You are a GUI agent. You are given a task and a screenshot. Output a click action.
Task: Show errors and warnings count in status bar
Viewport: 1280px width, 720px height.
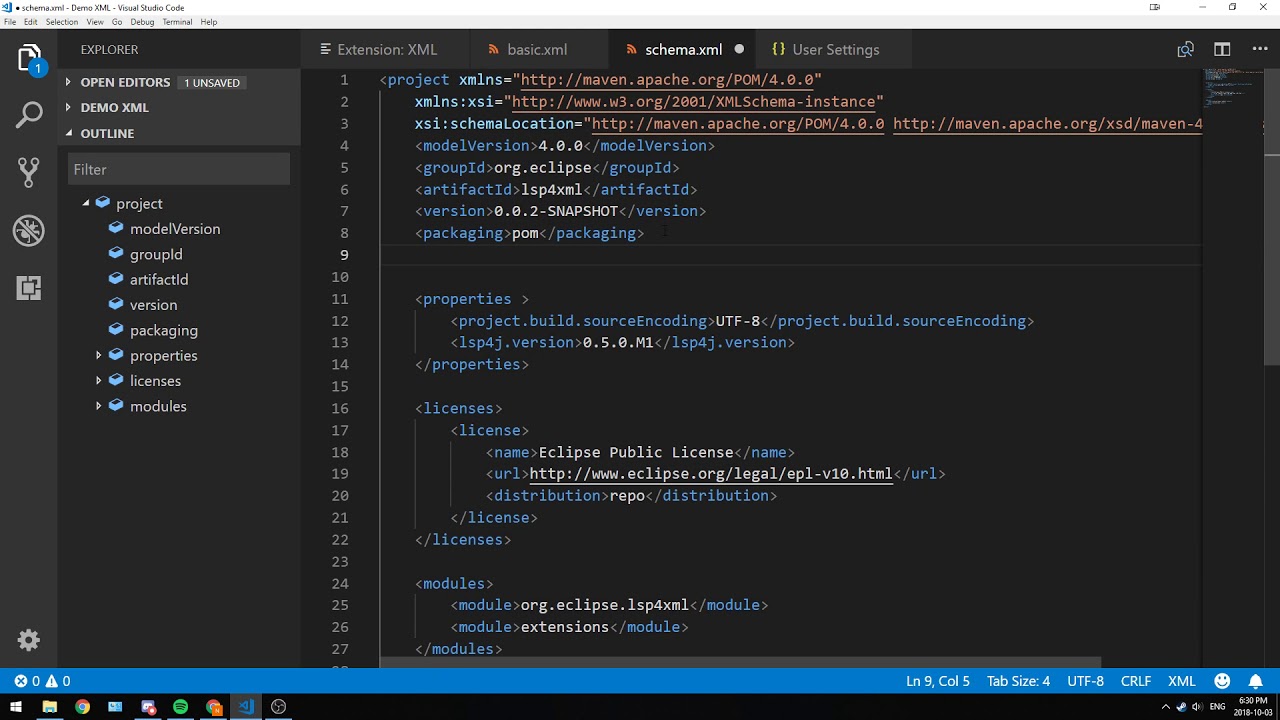point(42,681)
